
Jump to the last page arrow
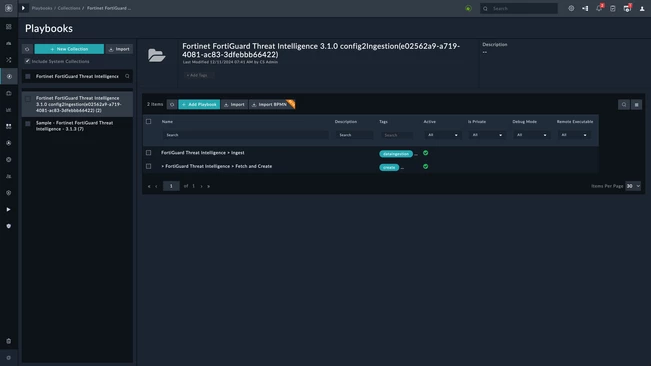[x=208, y=186]
